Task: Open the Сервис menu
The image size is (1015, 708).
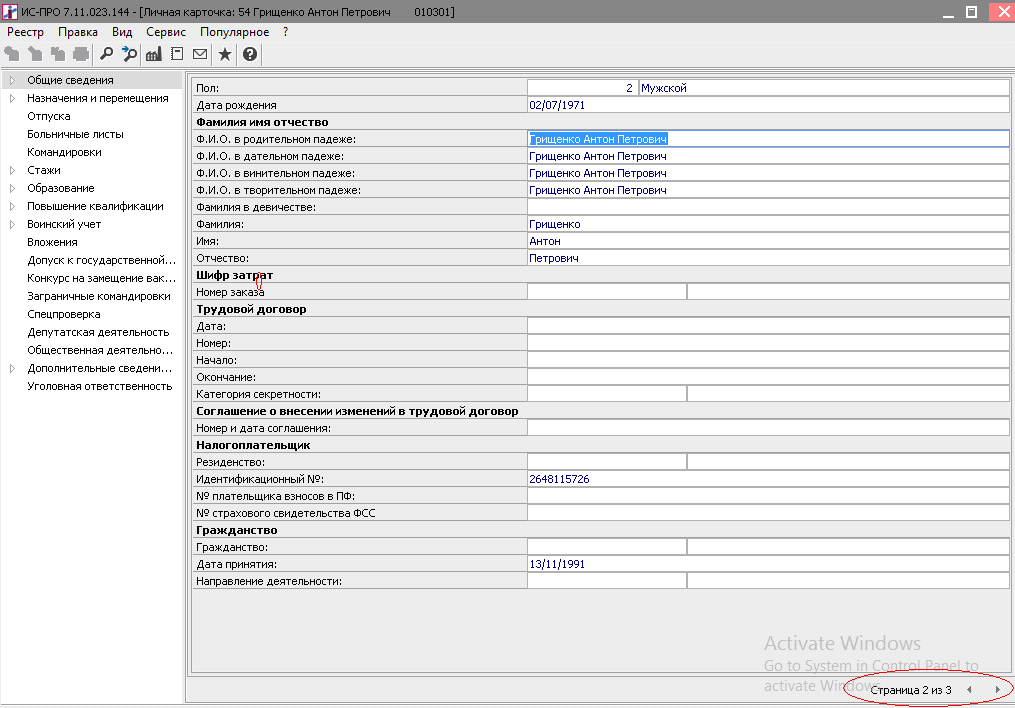Action: pos(166,32)
